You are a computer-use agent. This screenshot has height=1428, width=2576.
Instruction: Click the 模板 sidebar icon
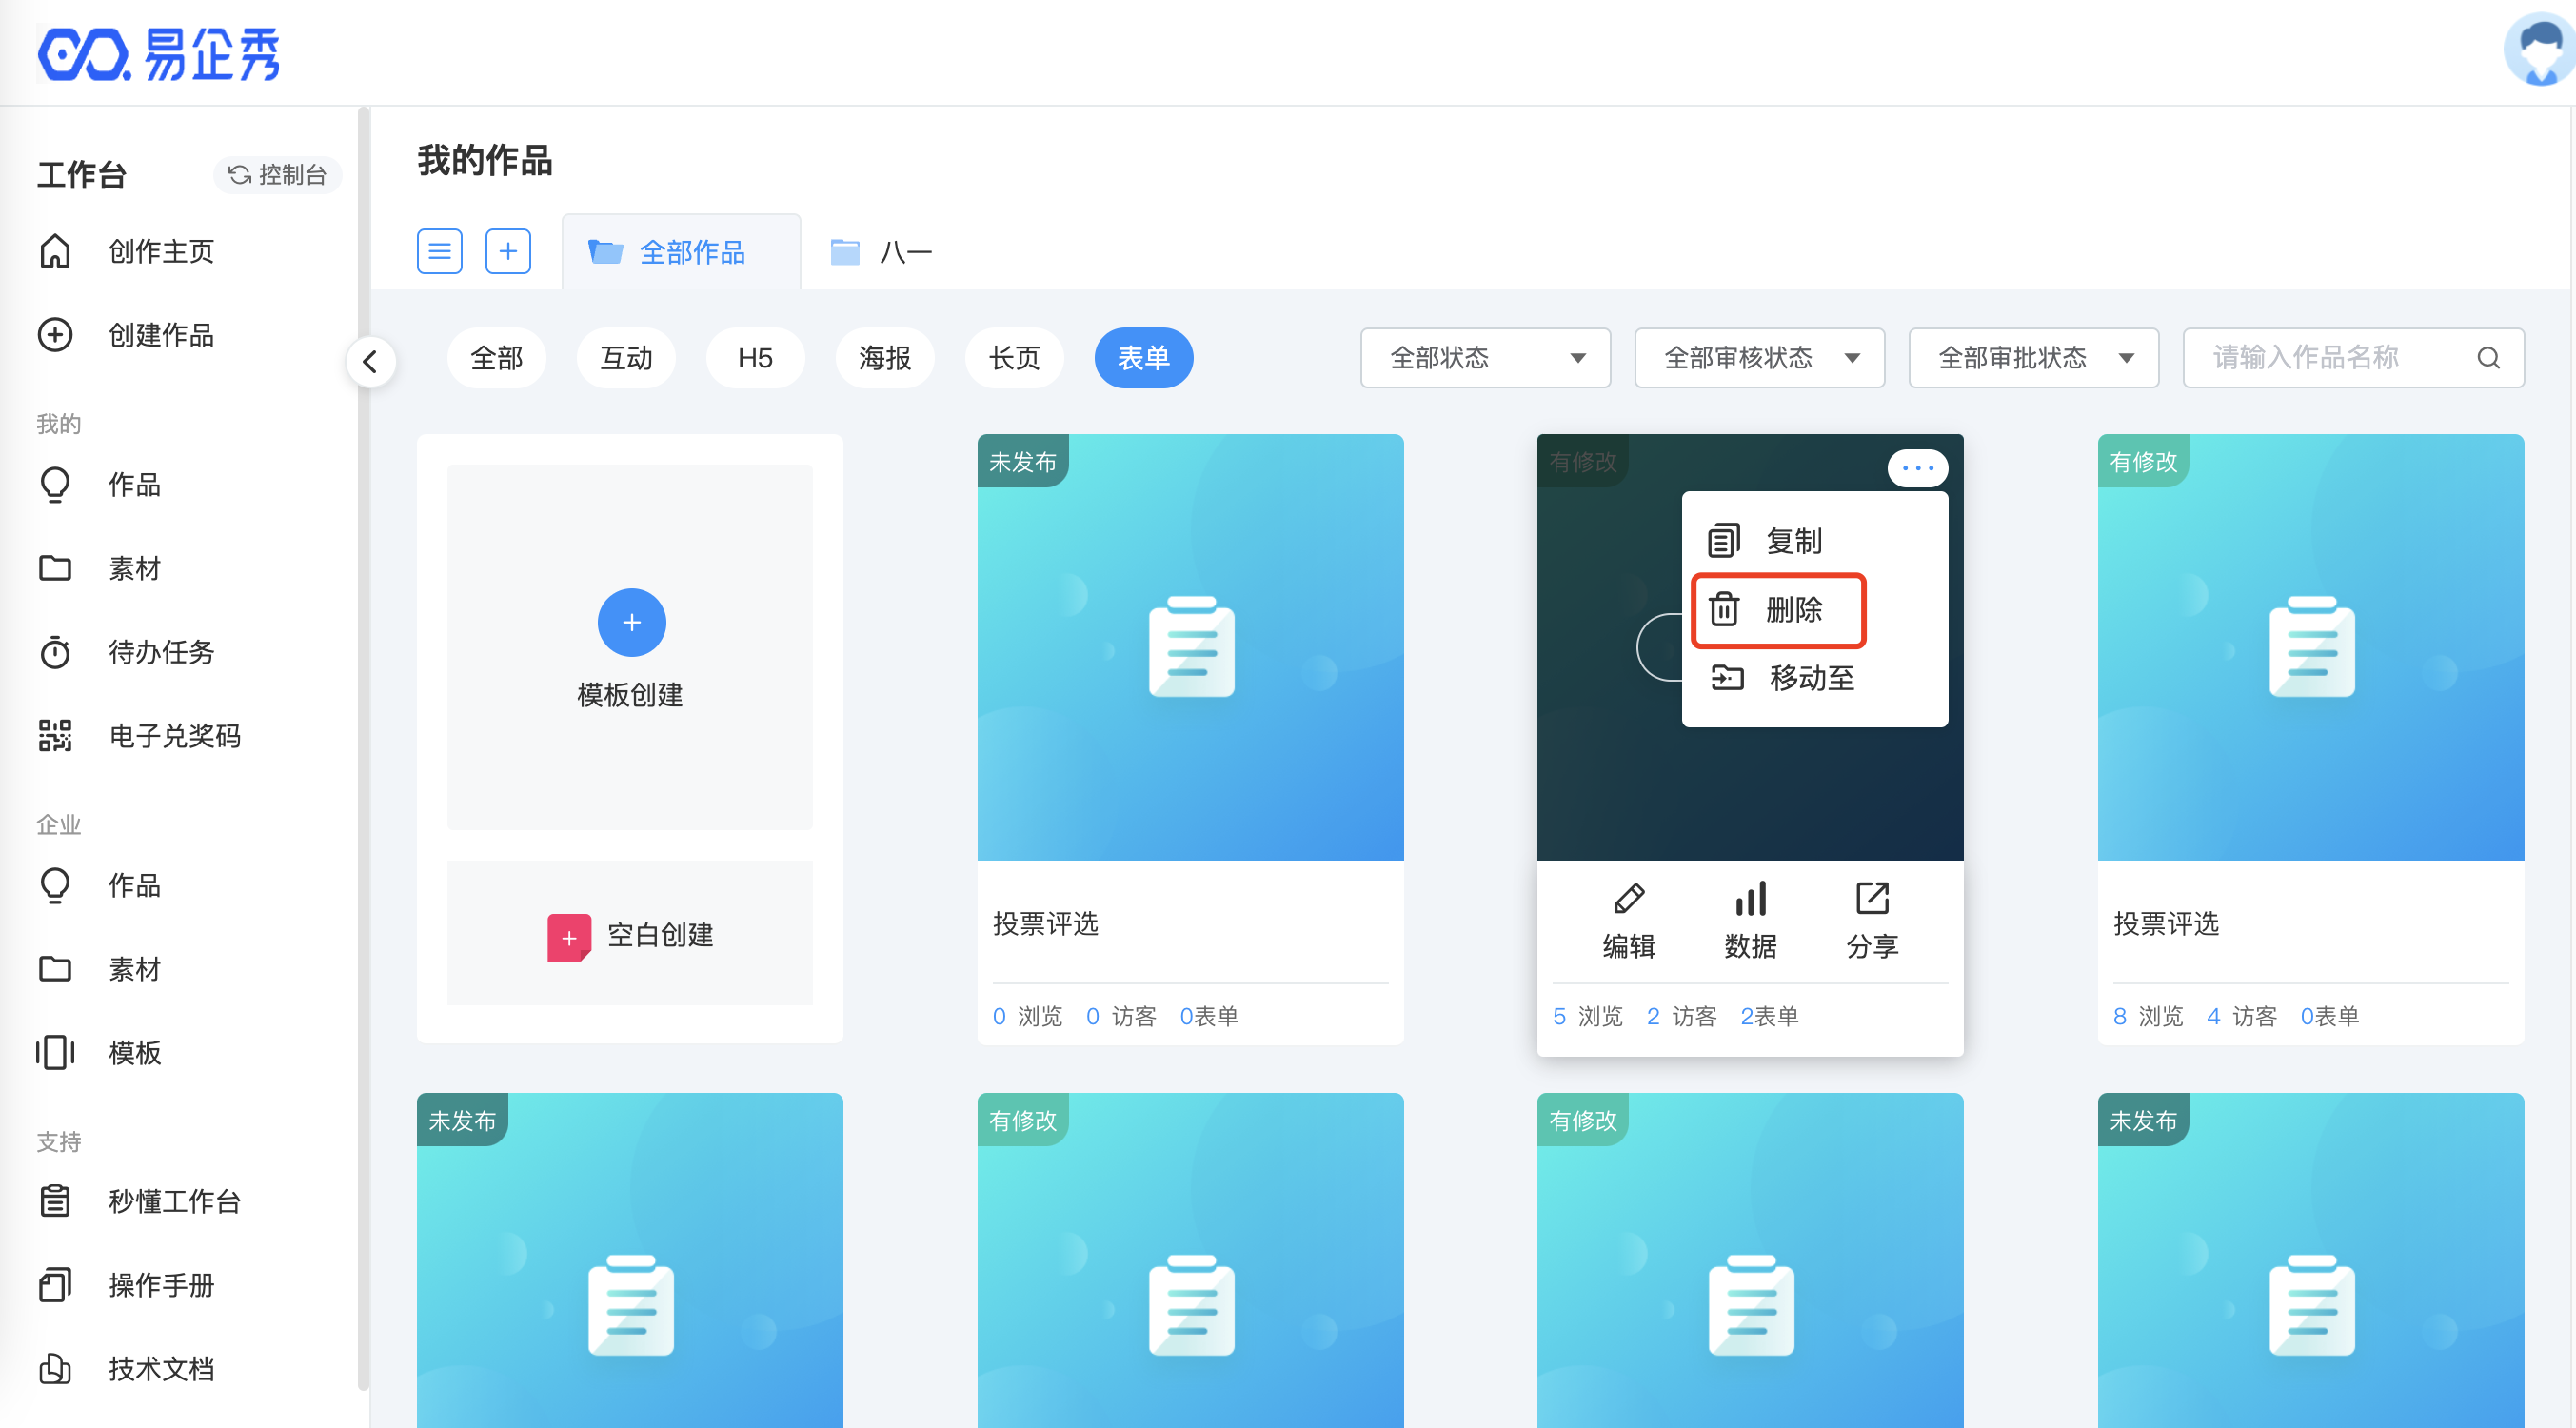(55, 1053)
